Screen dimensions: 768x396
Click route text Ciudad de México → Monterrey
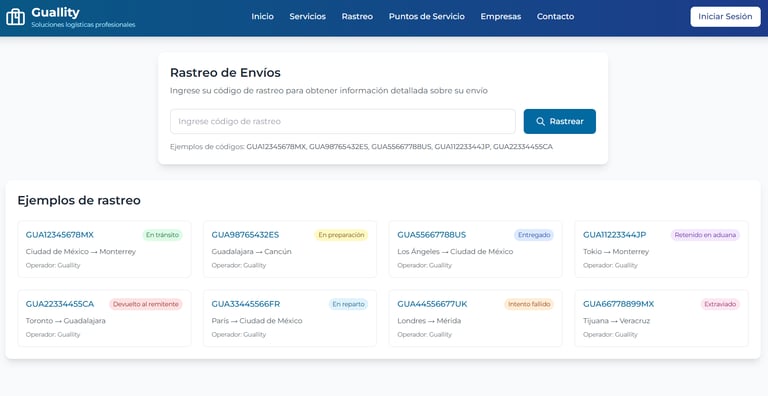[x=81, y=251]
